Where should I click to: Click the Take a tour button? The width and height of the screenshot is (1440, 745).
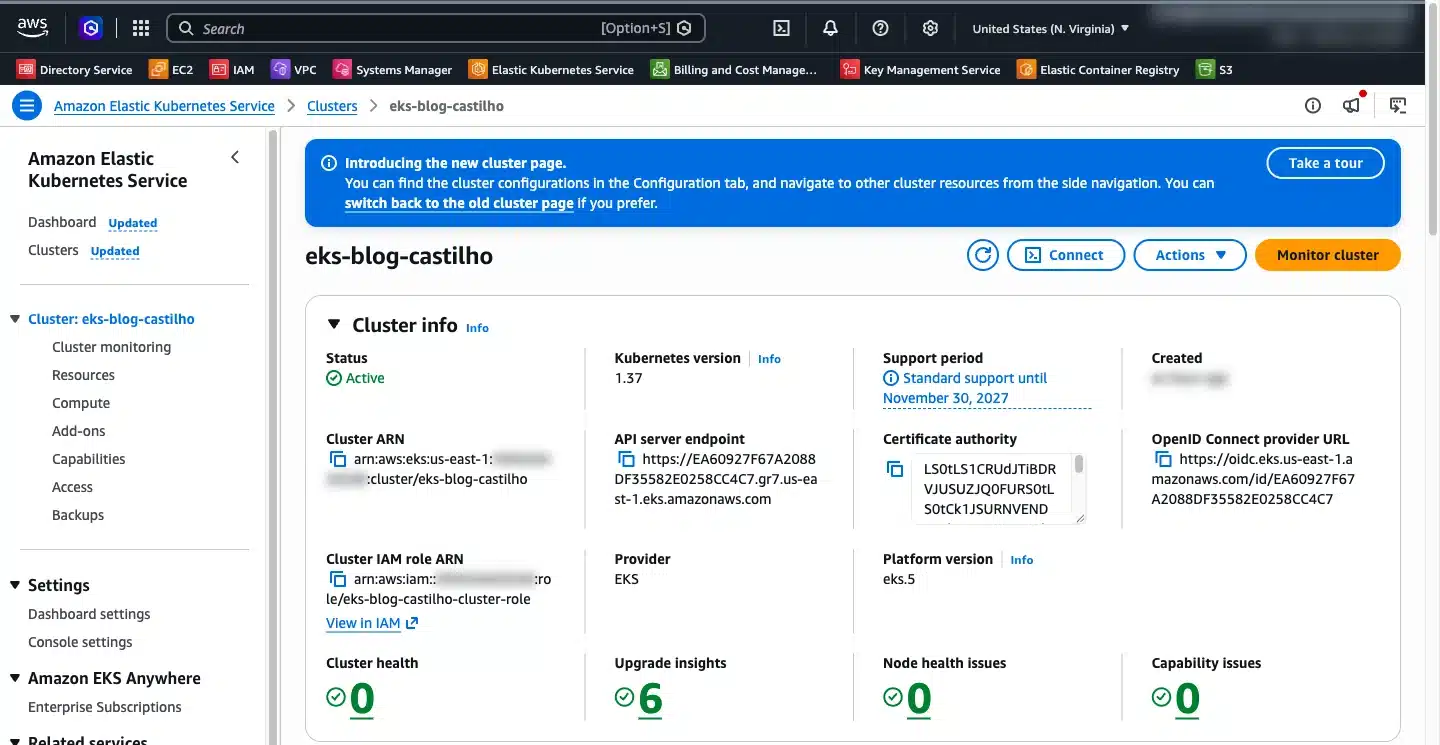tap(1325, 163)
